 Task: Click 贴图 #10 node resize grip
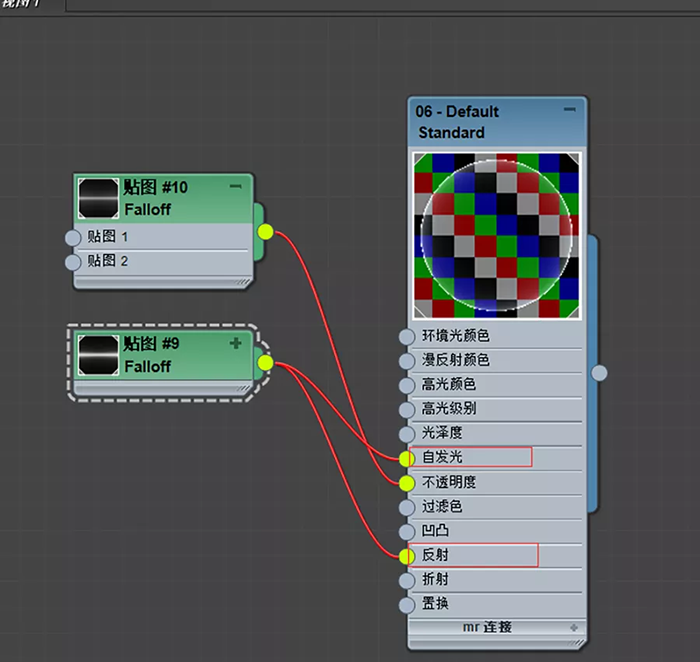pyautogui.click(x=243, y=282)
